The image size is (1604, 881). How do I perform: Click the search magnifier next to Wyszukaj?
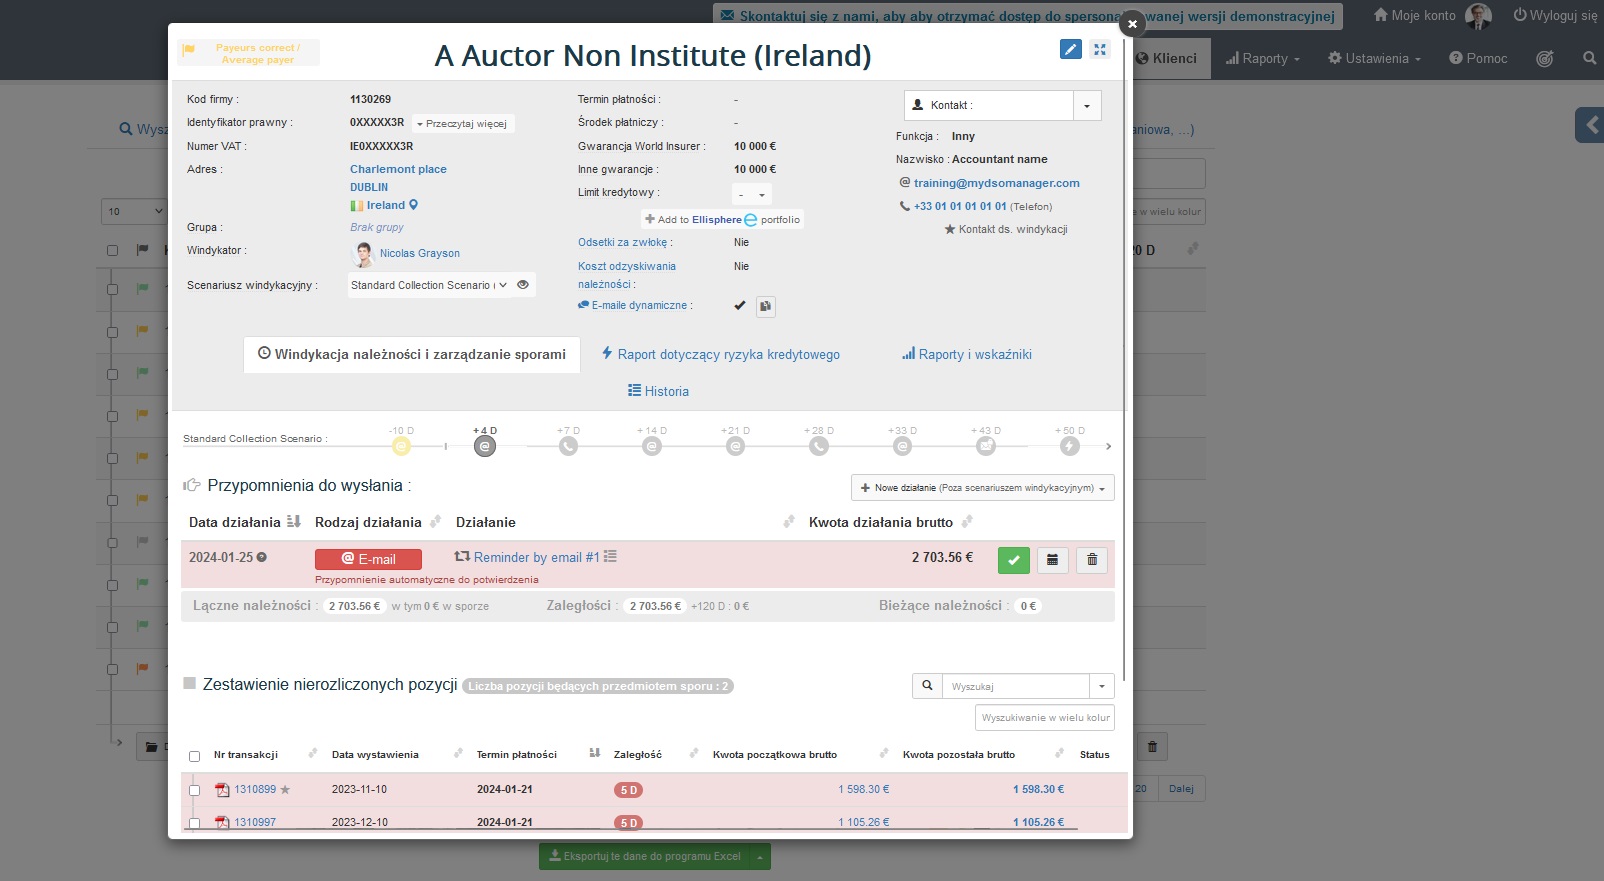tap(927, 686)
